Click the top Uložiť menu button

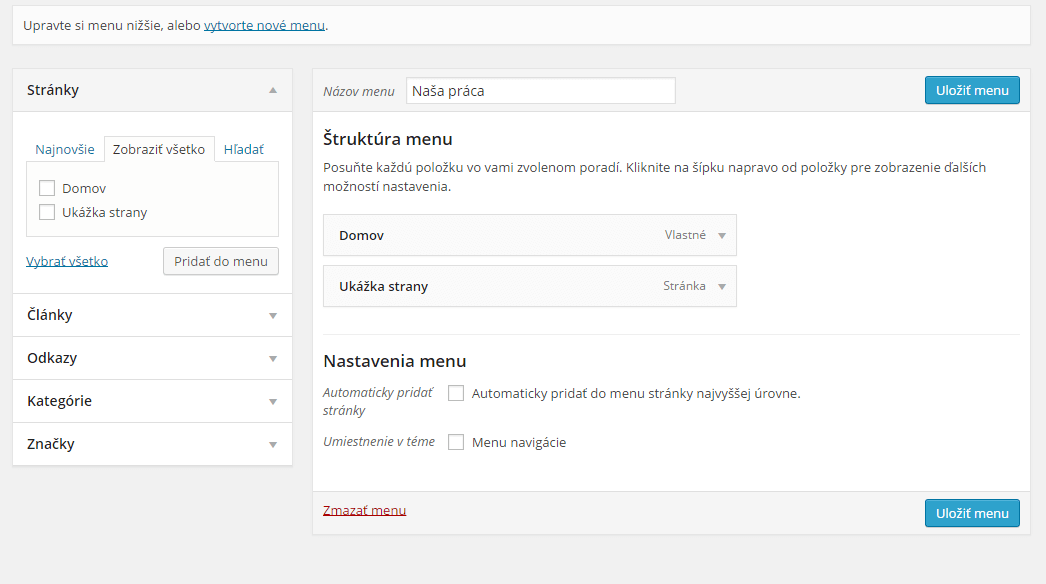(x=972, y=90)
